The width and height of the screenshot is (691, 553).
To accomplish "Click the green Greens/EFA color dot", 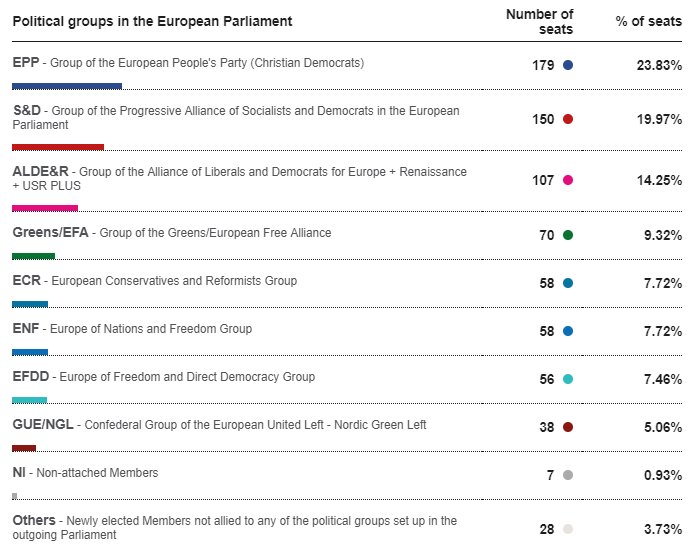I will [x=568, y=235].
